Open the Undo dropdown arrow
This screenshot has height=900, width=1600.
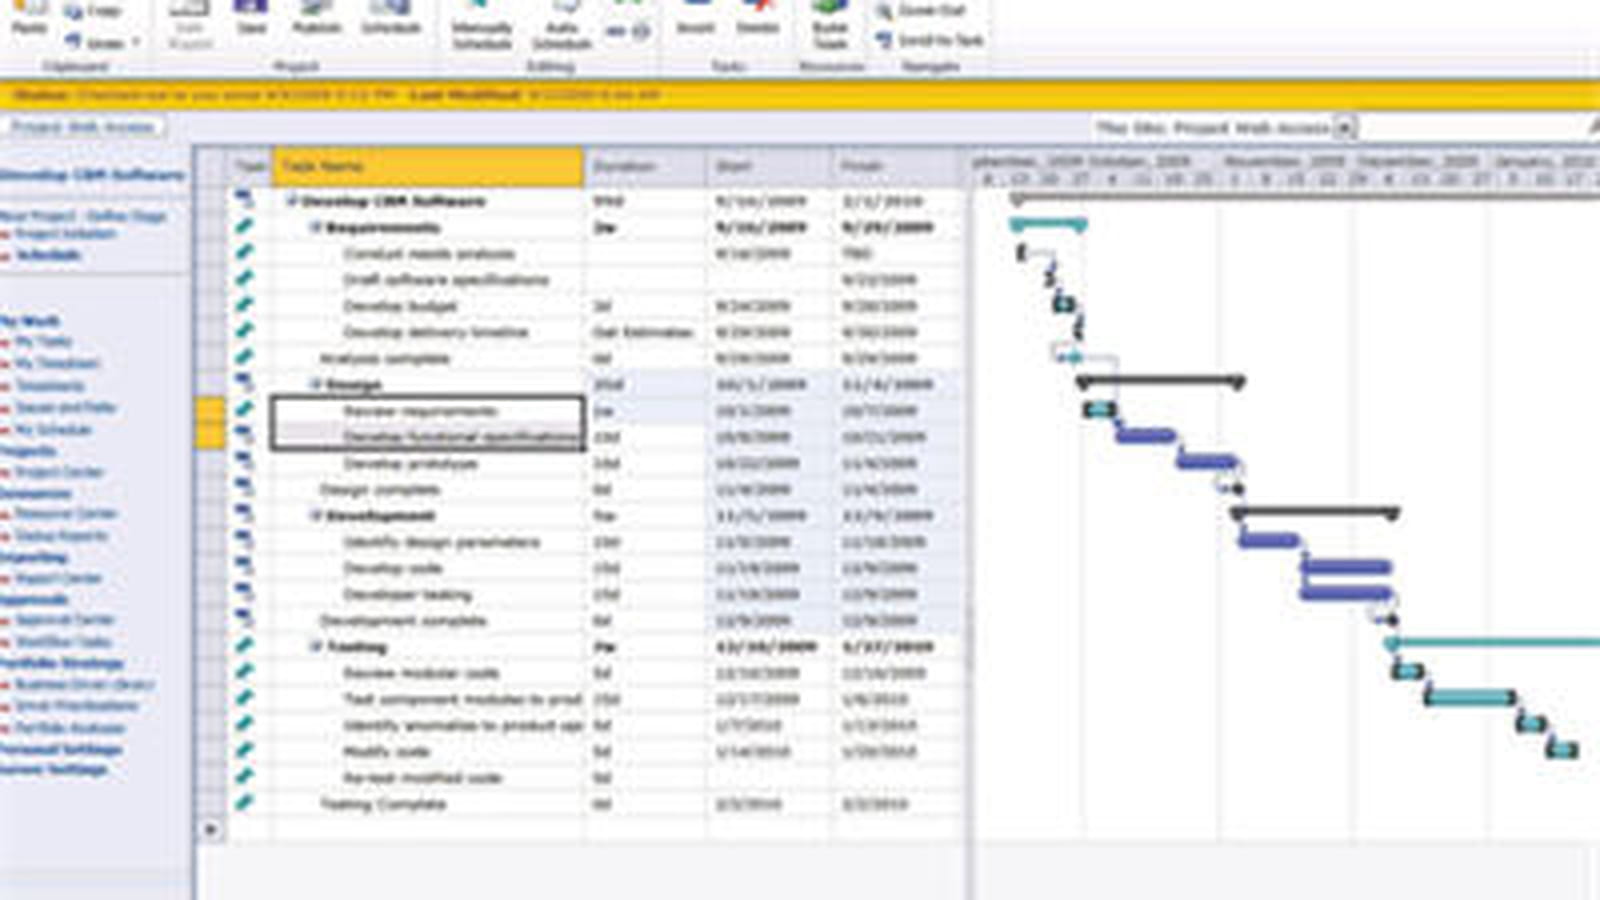click(136, 43)
